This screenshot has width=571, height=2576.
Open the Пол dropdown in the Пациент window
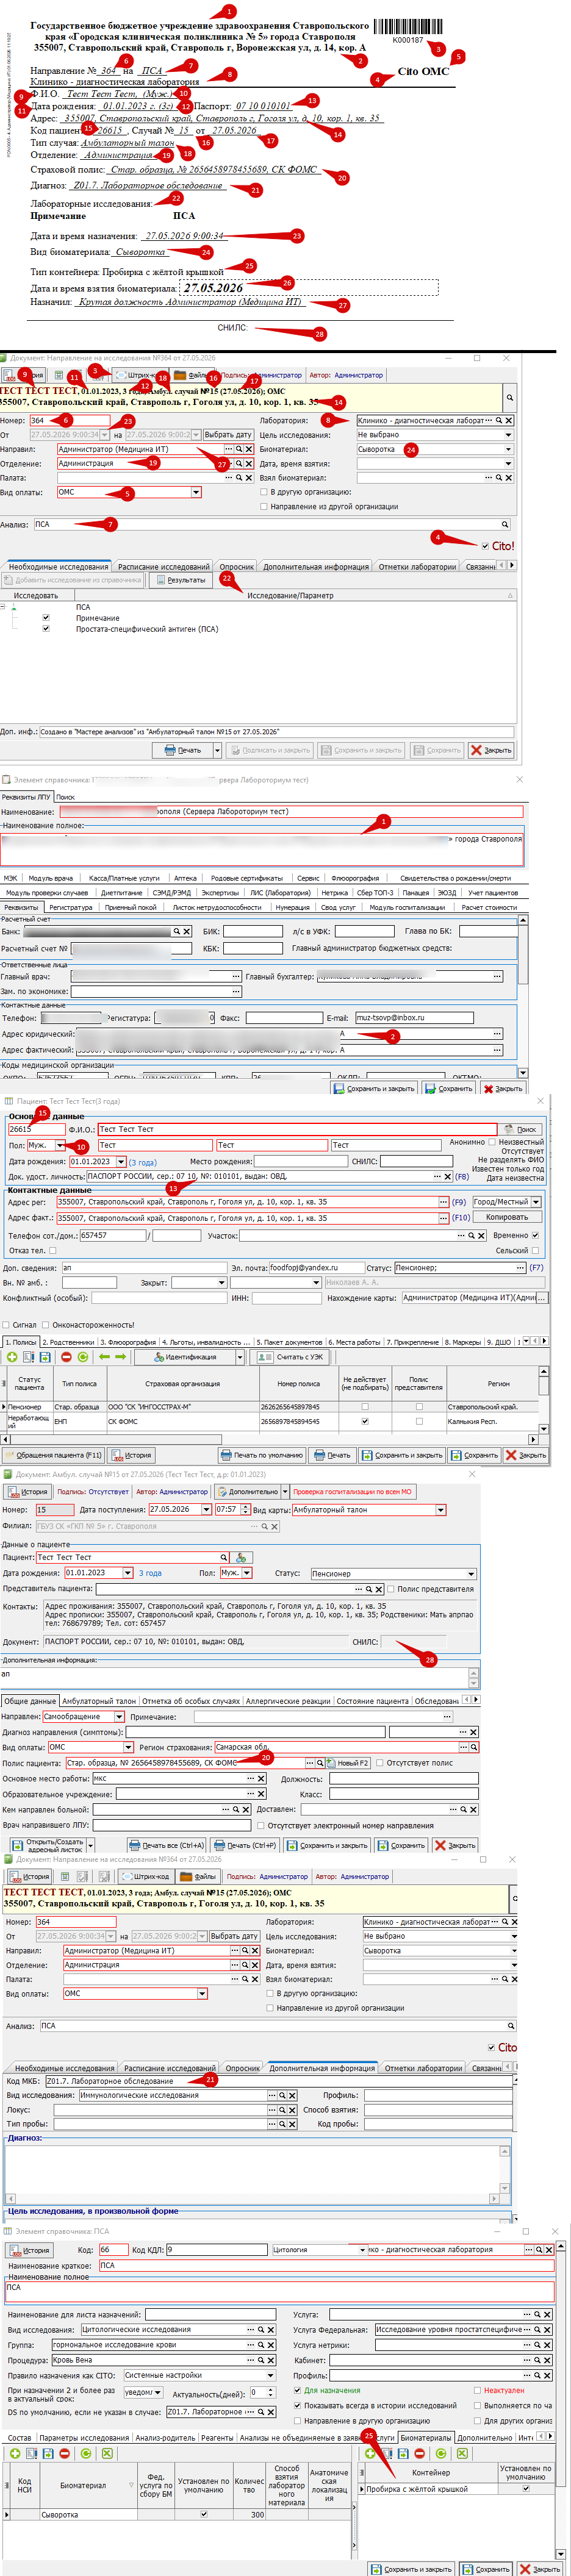click(x=60, y=1145)
